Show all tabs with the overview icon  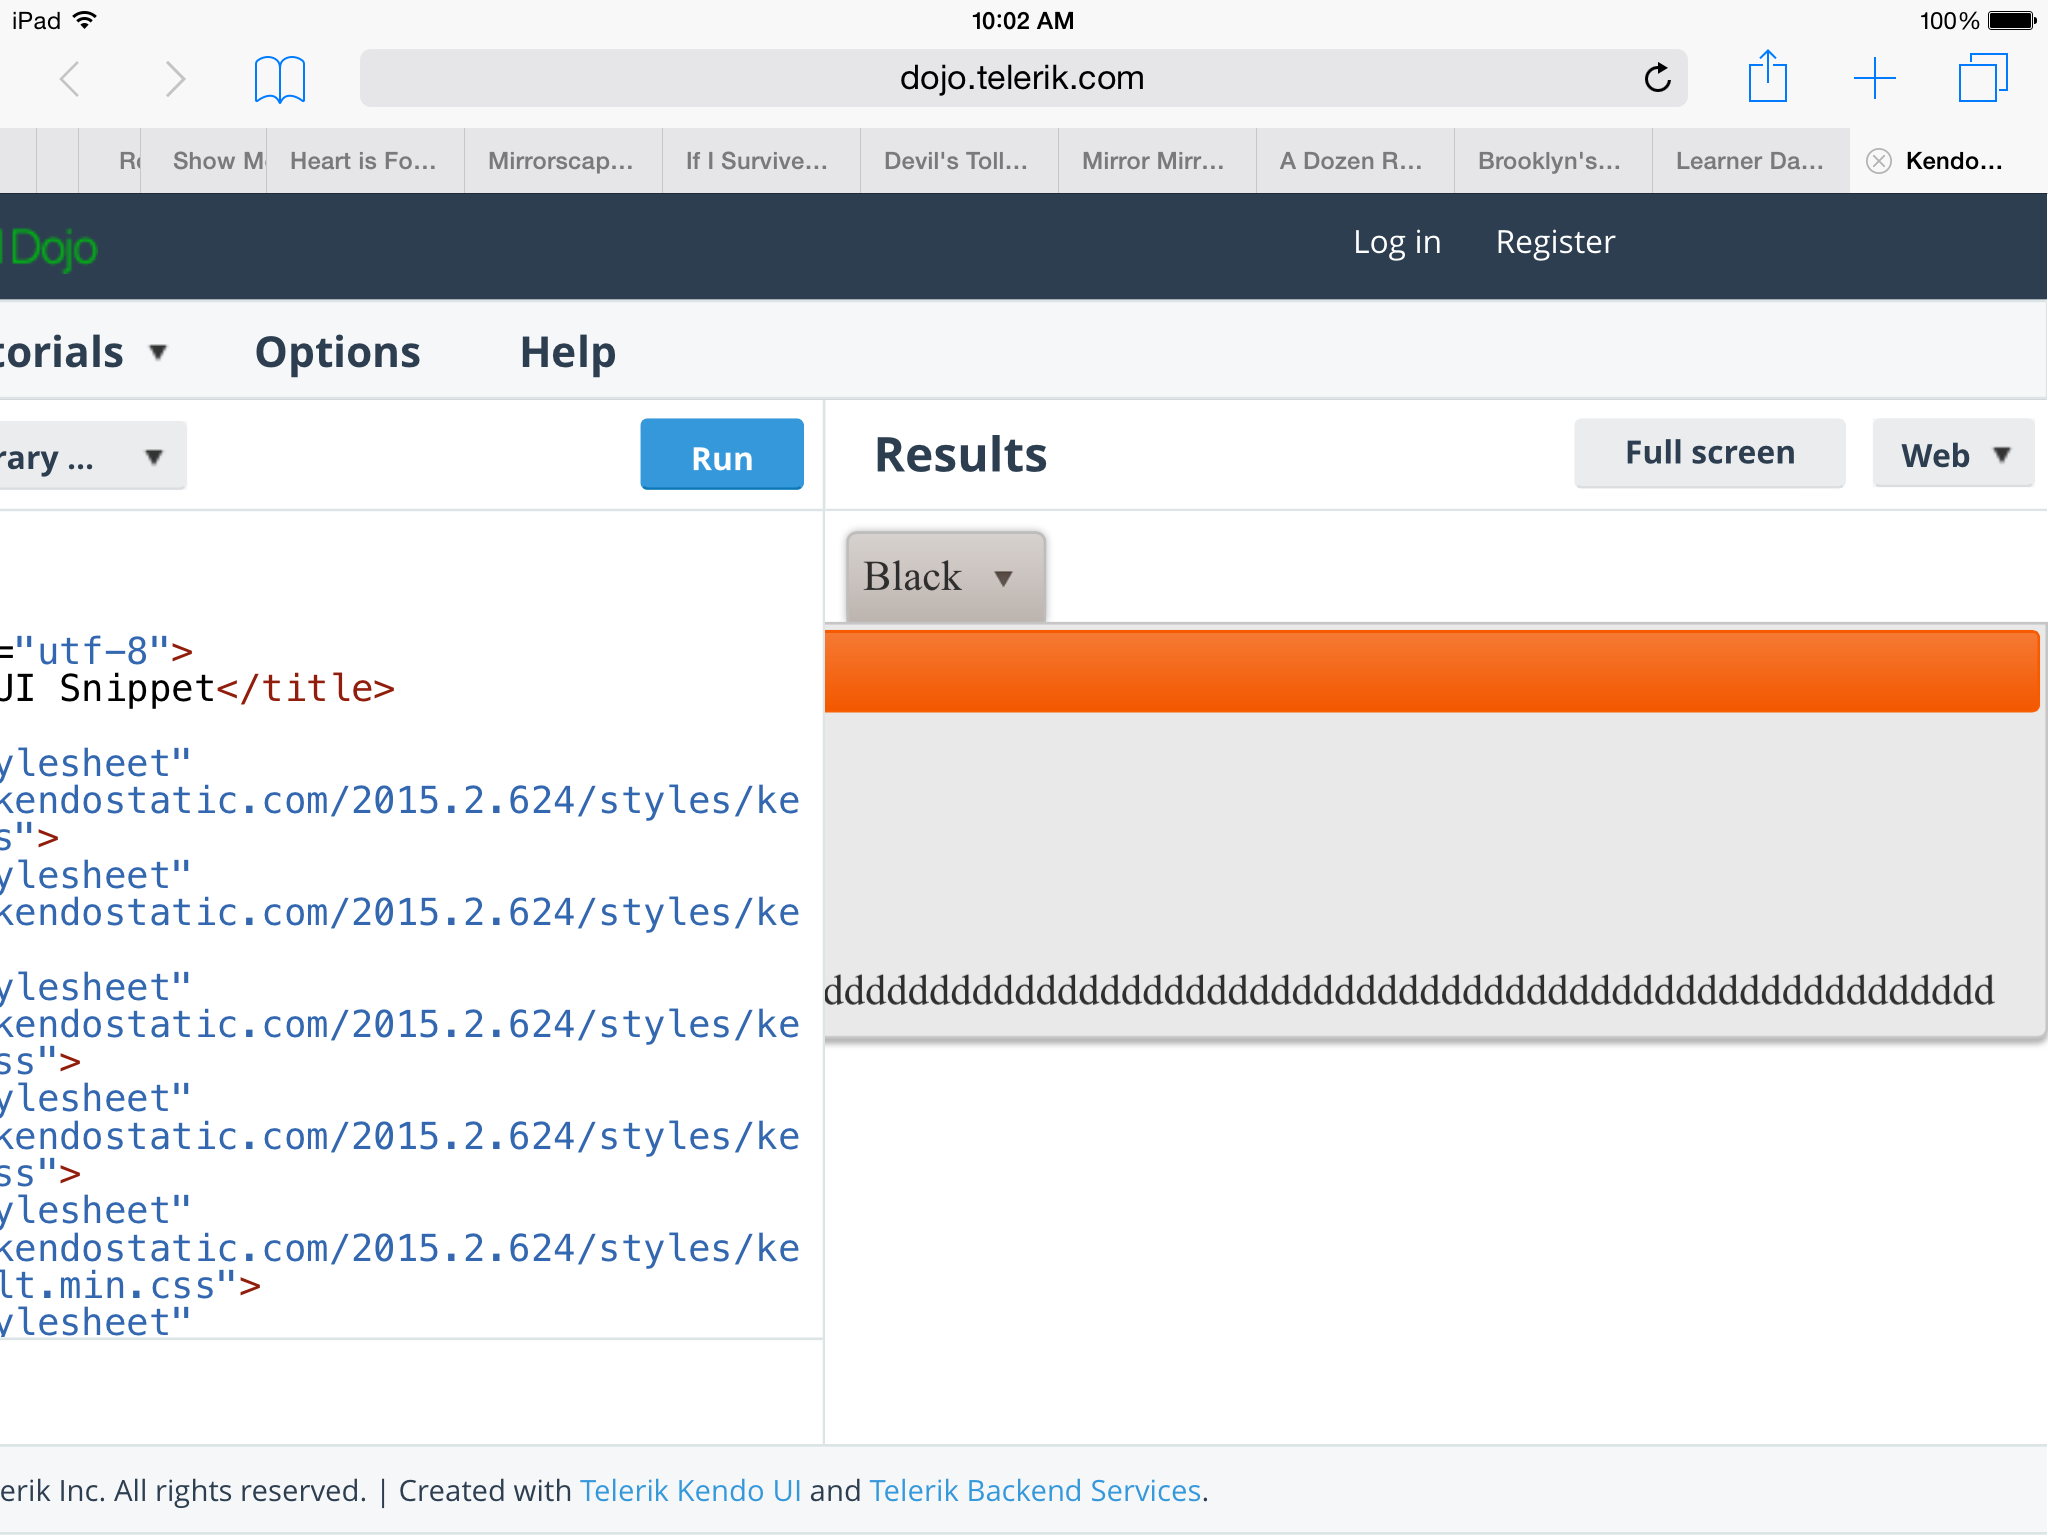coord(1982,78)
